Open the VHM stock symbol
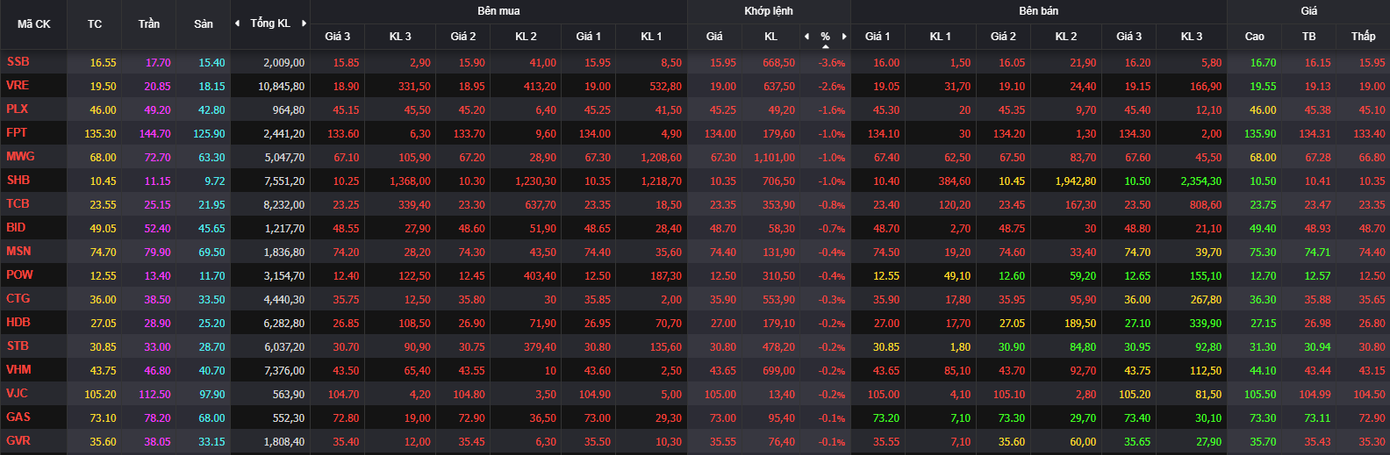 [x=19, y=369]
